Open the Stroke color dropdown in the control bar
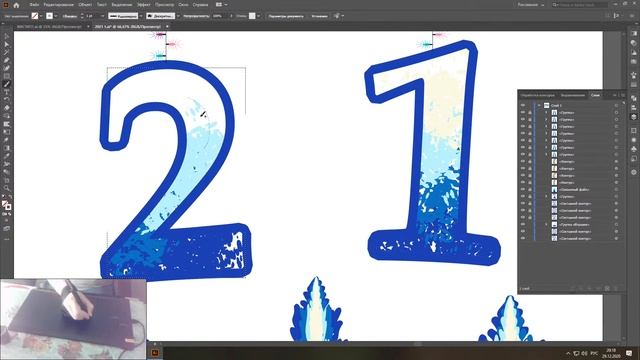The height and width of the screenshot is (360, 640). 56,16
